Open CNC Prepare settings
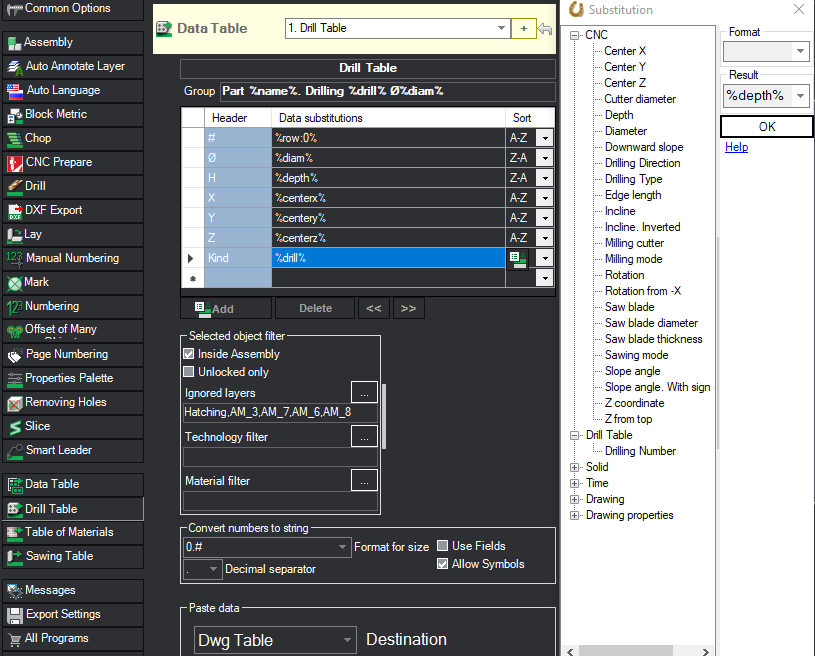 73,162
